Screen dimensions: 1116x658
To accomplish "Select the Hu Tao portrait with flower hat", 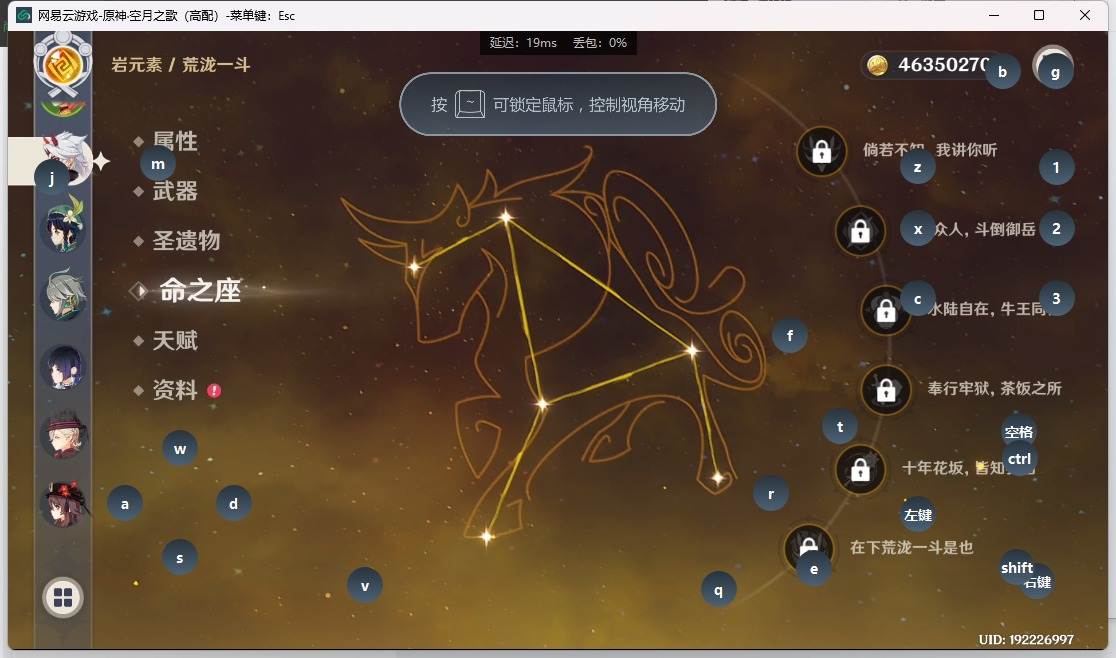I will click(x=63, y=504).
